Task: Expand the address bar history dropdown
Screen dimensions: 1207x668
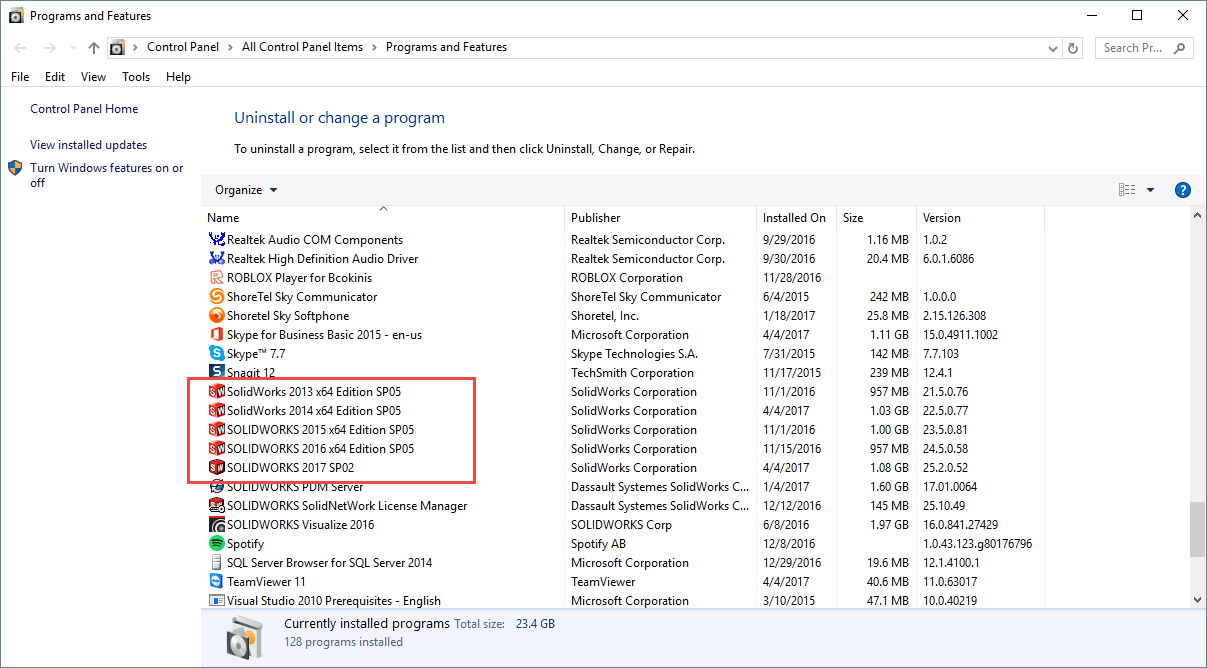Action: [x=1052, y=48]
